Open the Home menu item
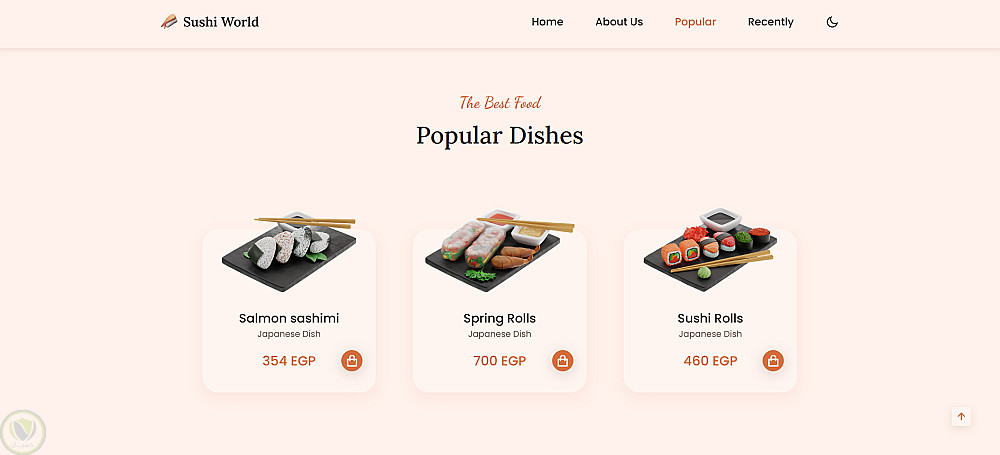 pos(547,22)
